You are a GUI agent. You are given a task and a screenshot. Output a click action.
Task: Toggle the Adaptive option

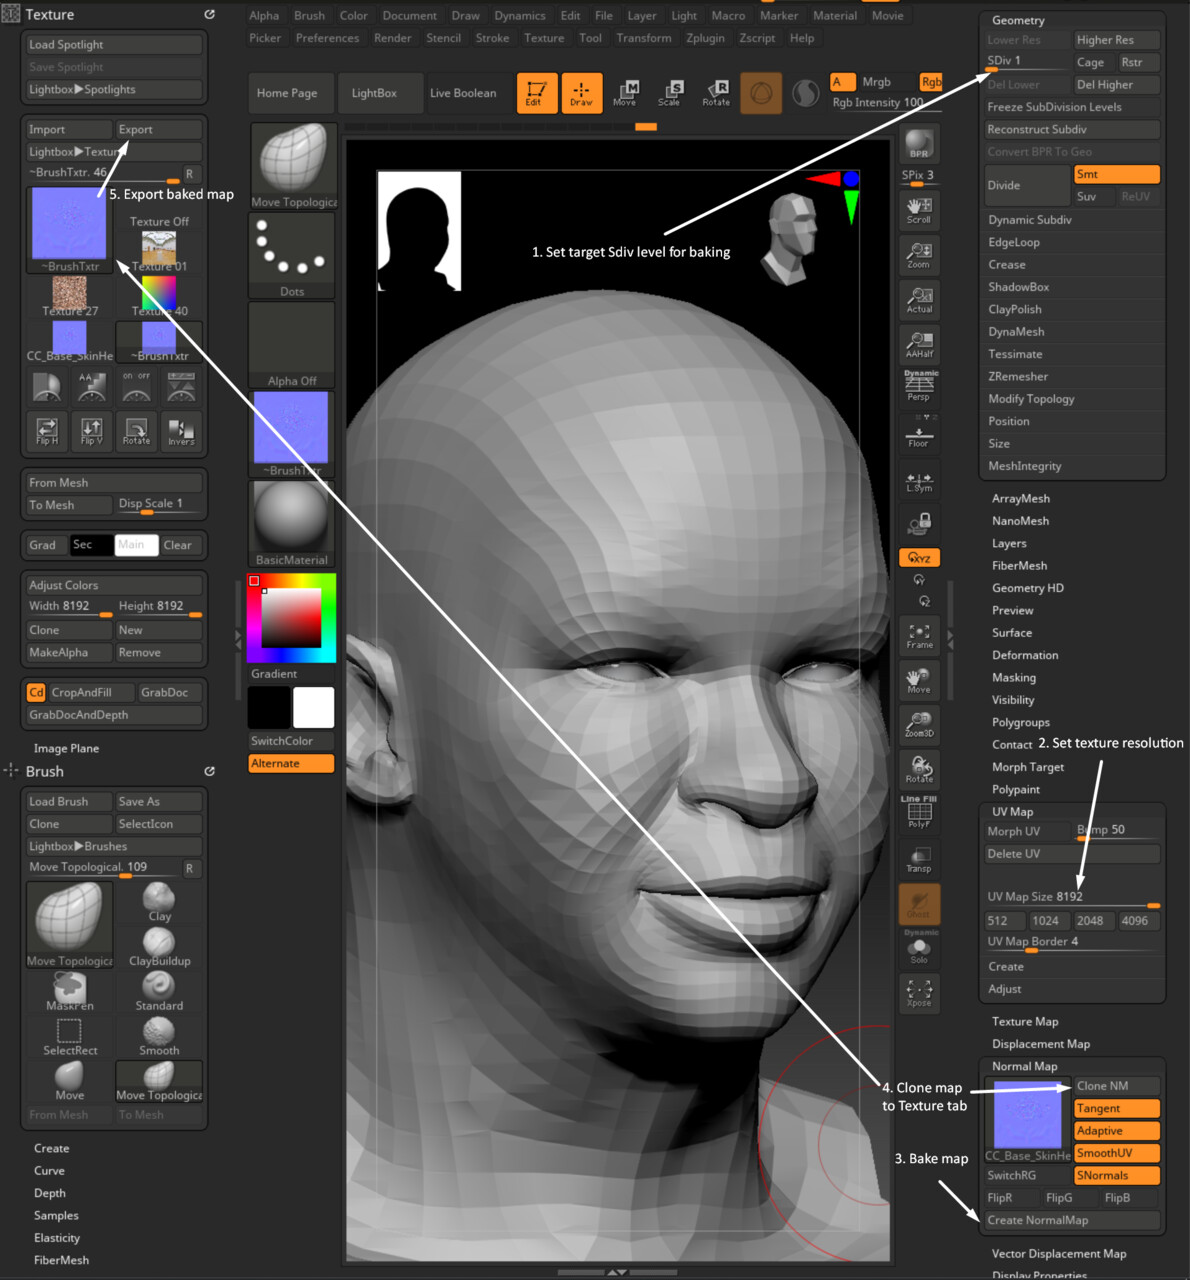pyautogui.click(x=1116, y=1130)
